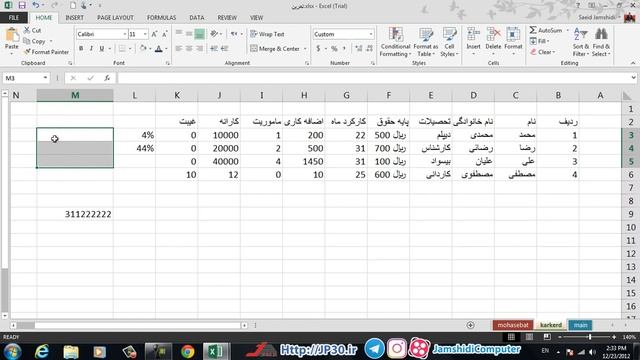Toggle Bold formatting

[81, 49]
